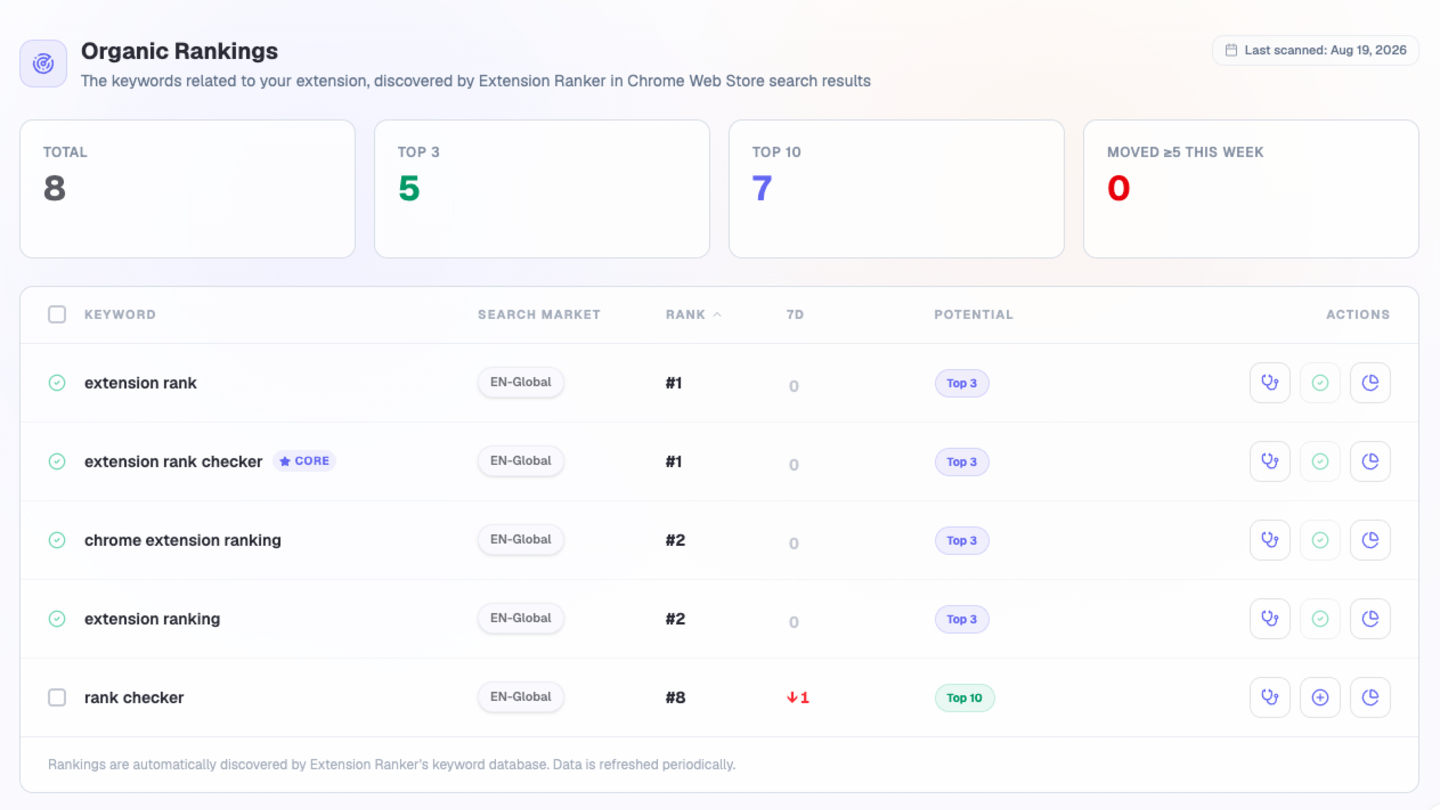The image size is (1440, 810).
Task: Click the footer note about automatic discovery
Action: 392,765
